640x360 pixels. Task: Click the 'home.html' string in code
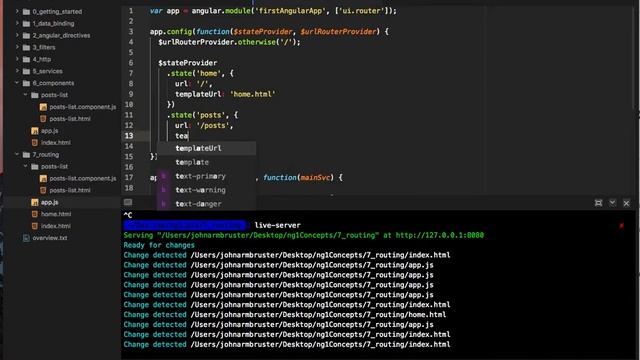[252, 94]
